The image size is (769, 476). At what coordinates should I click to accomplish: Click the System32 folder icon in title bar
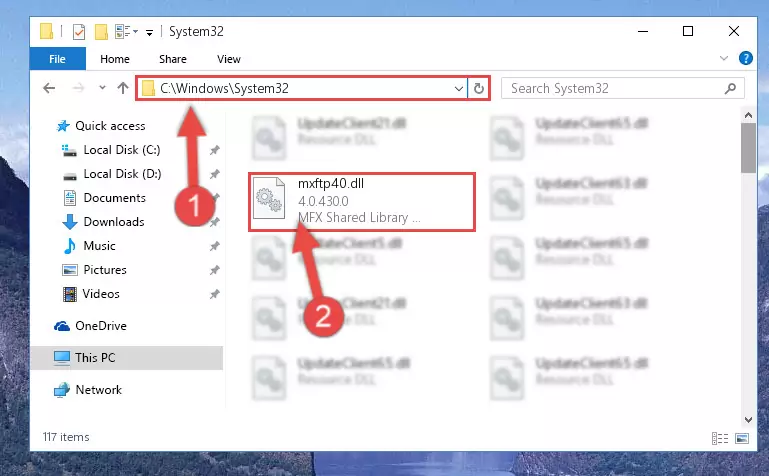[47, 31]
